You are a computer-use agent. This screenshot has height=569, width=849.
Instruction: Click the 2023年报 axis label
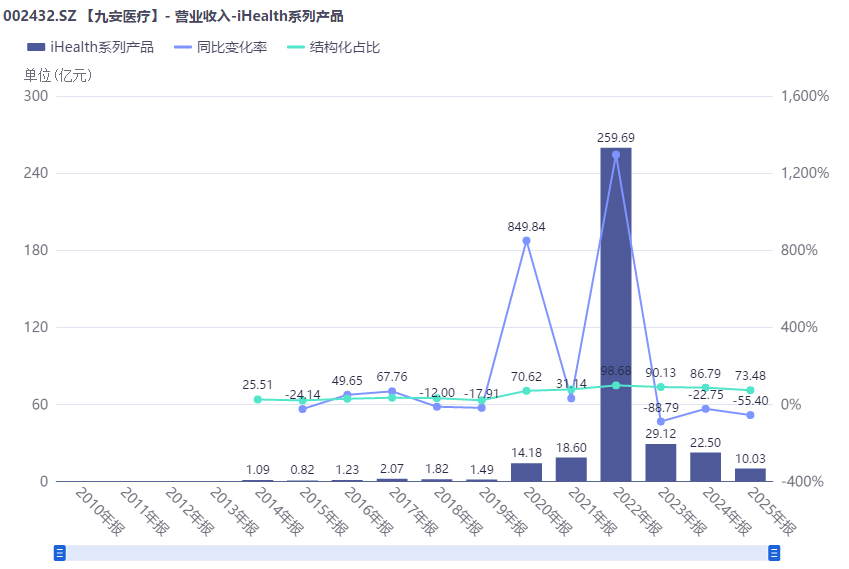(683, 511)
